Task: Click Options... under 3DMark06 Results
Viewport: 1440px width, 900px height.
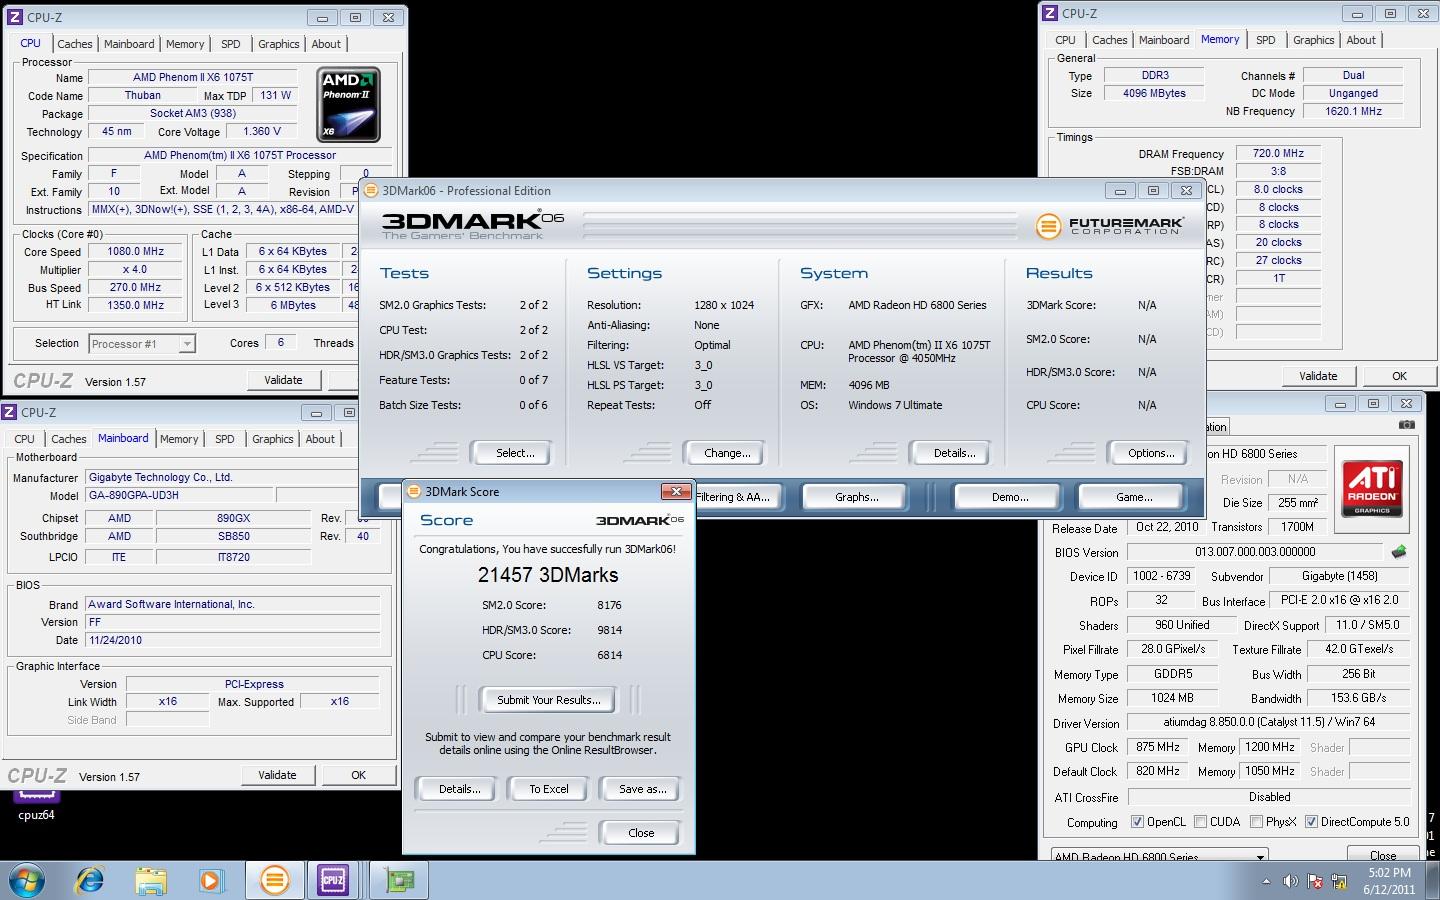Action: 1151,453
